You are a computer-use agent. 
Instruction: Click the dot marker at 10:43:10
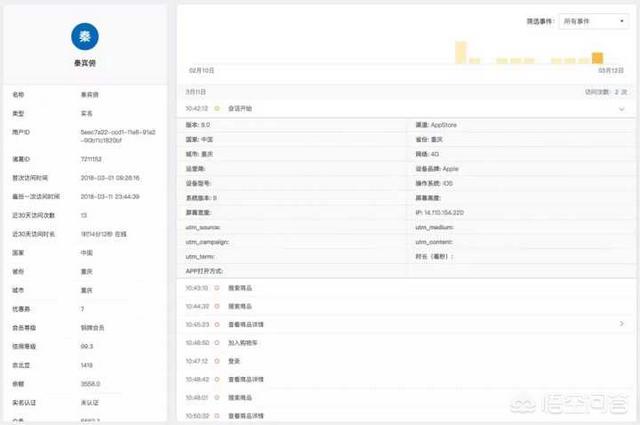(x=217, y=288)
